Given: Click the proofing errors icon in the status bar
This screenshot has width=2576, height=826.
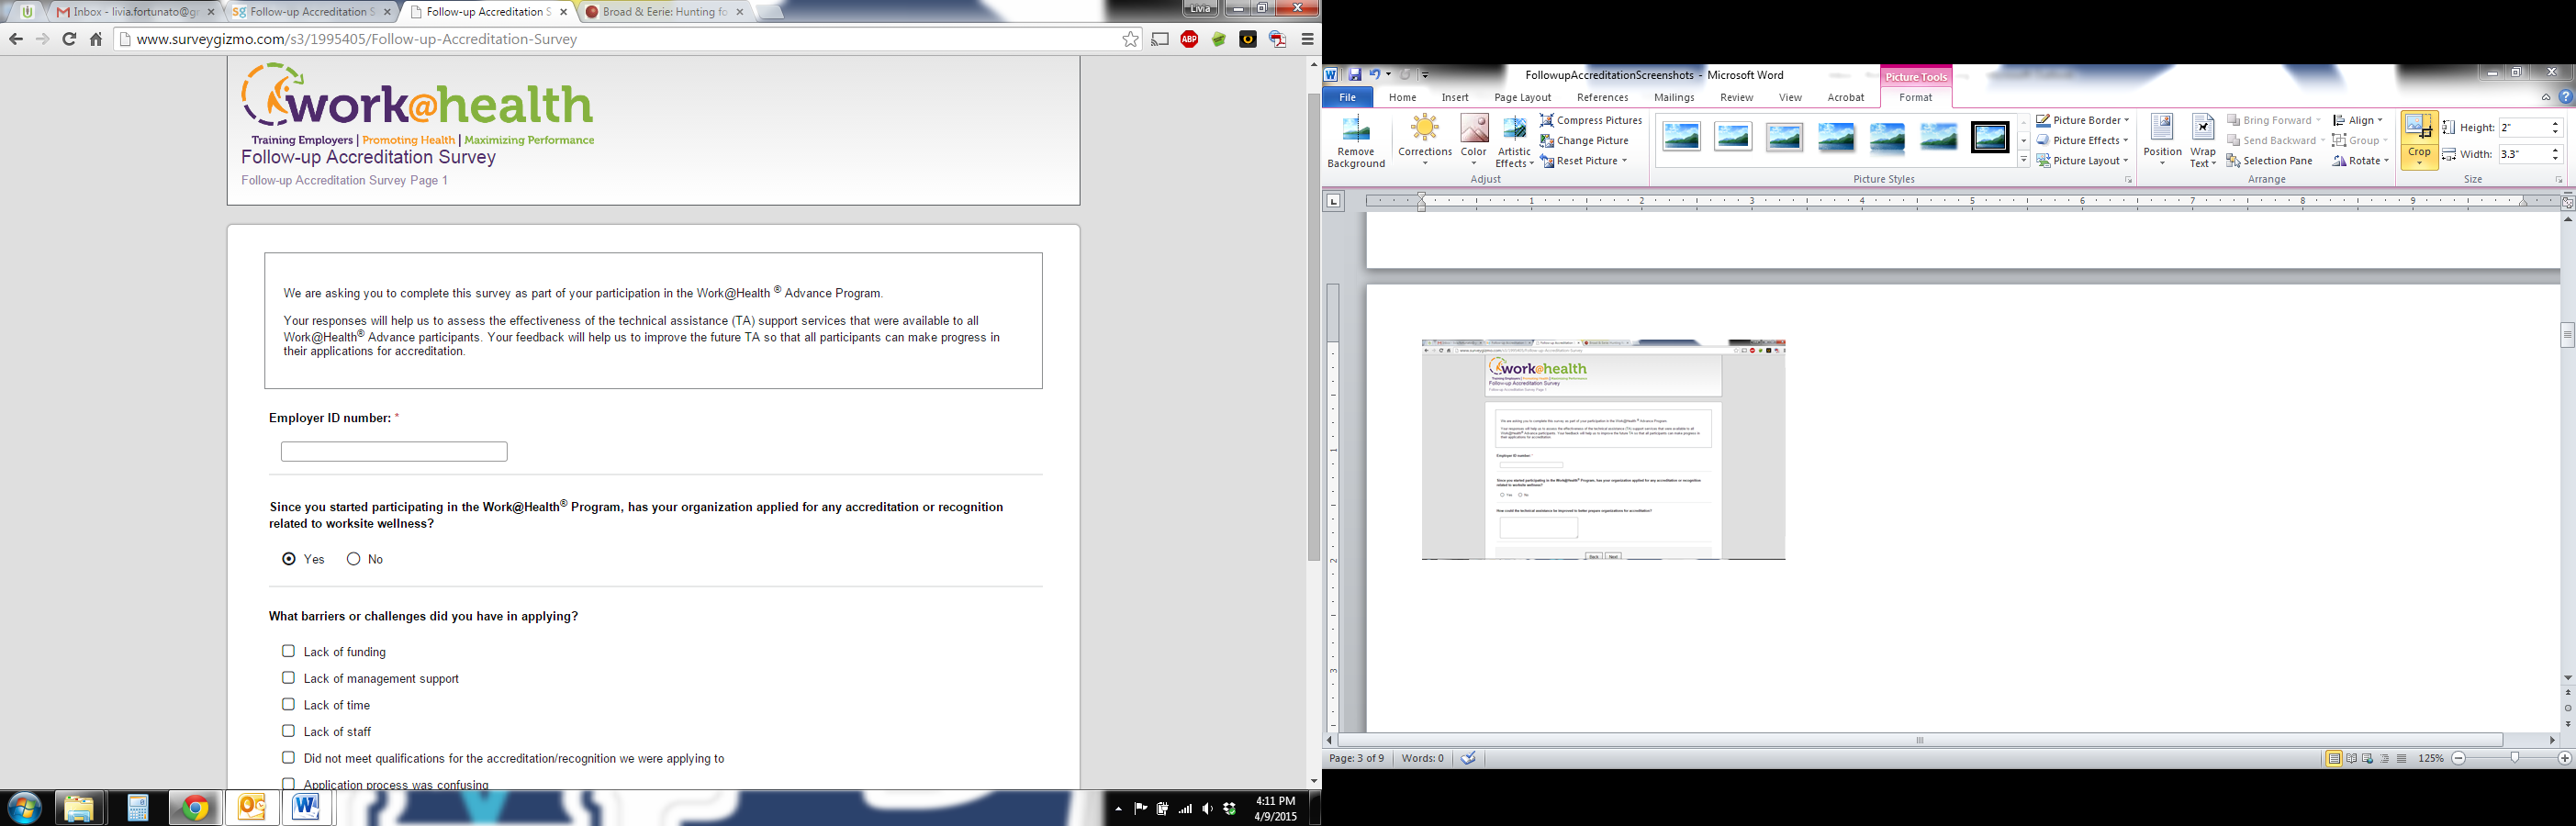Looking at the screenshot, I should (x=1468, y=758).
